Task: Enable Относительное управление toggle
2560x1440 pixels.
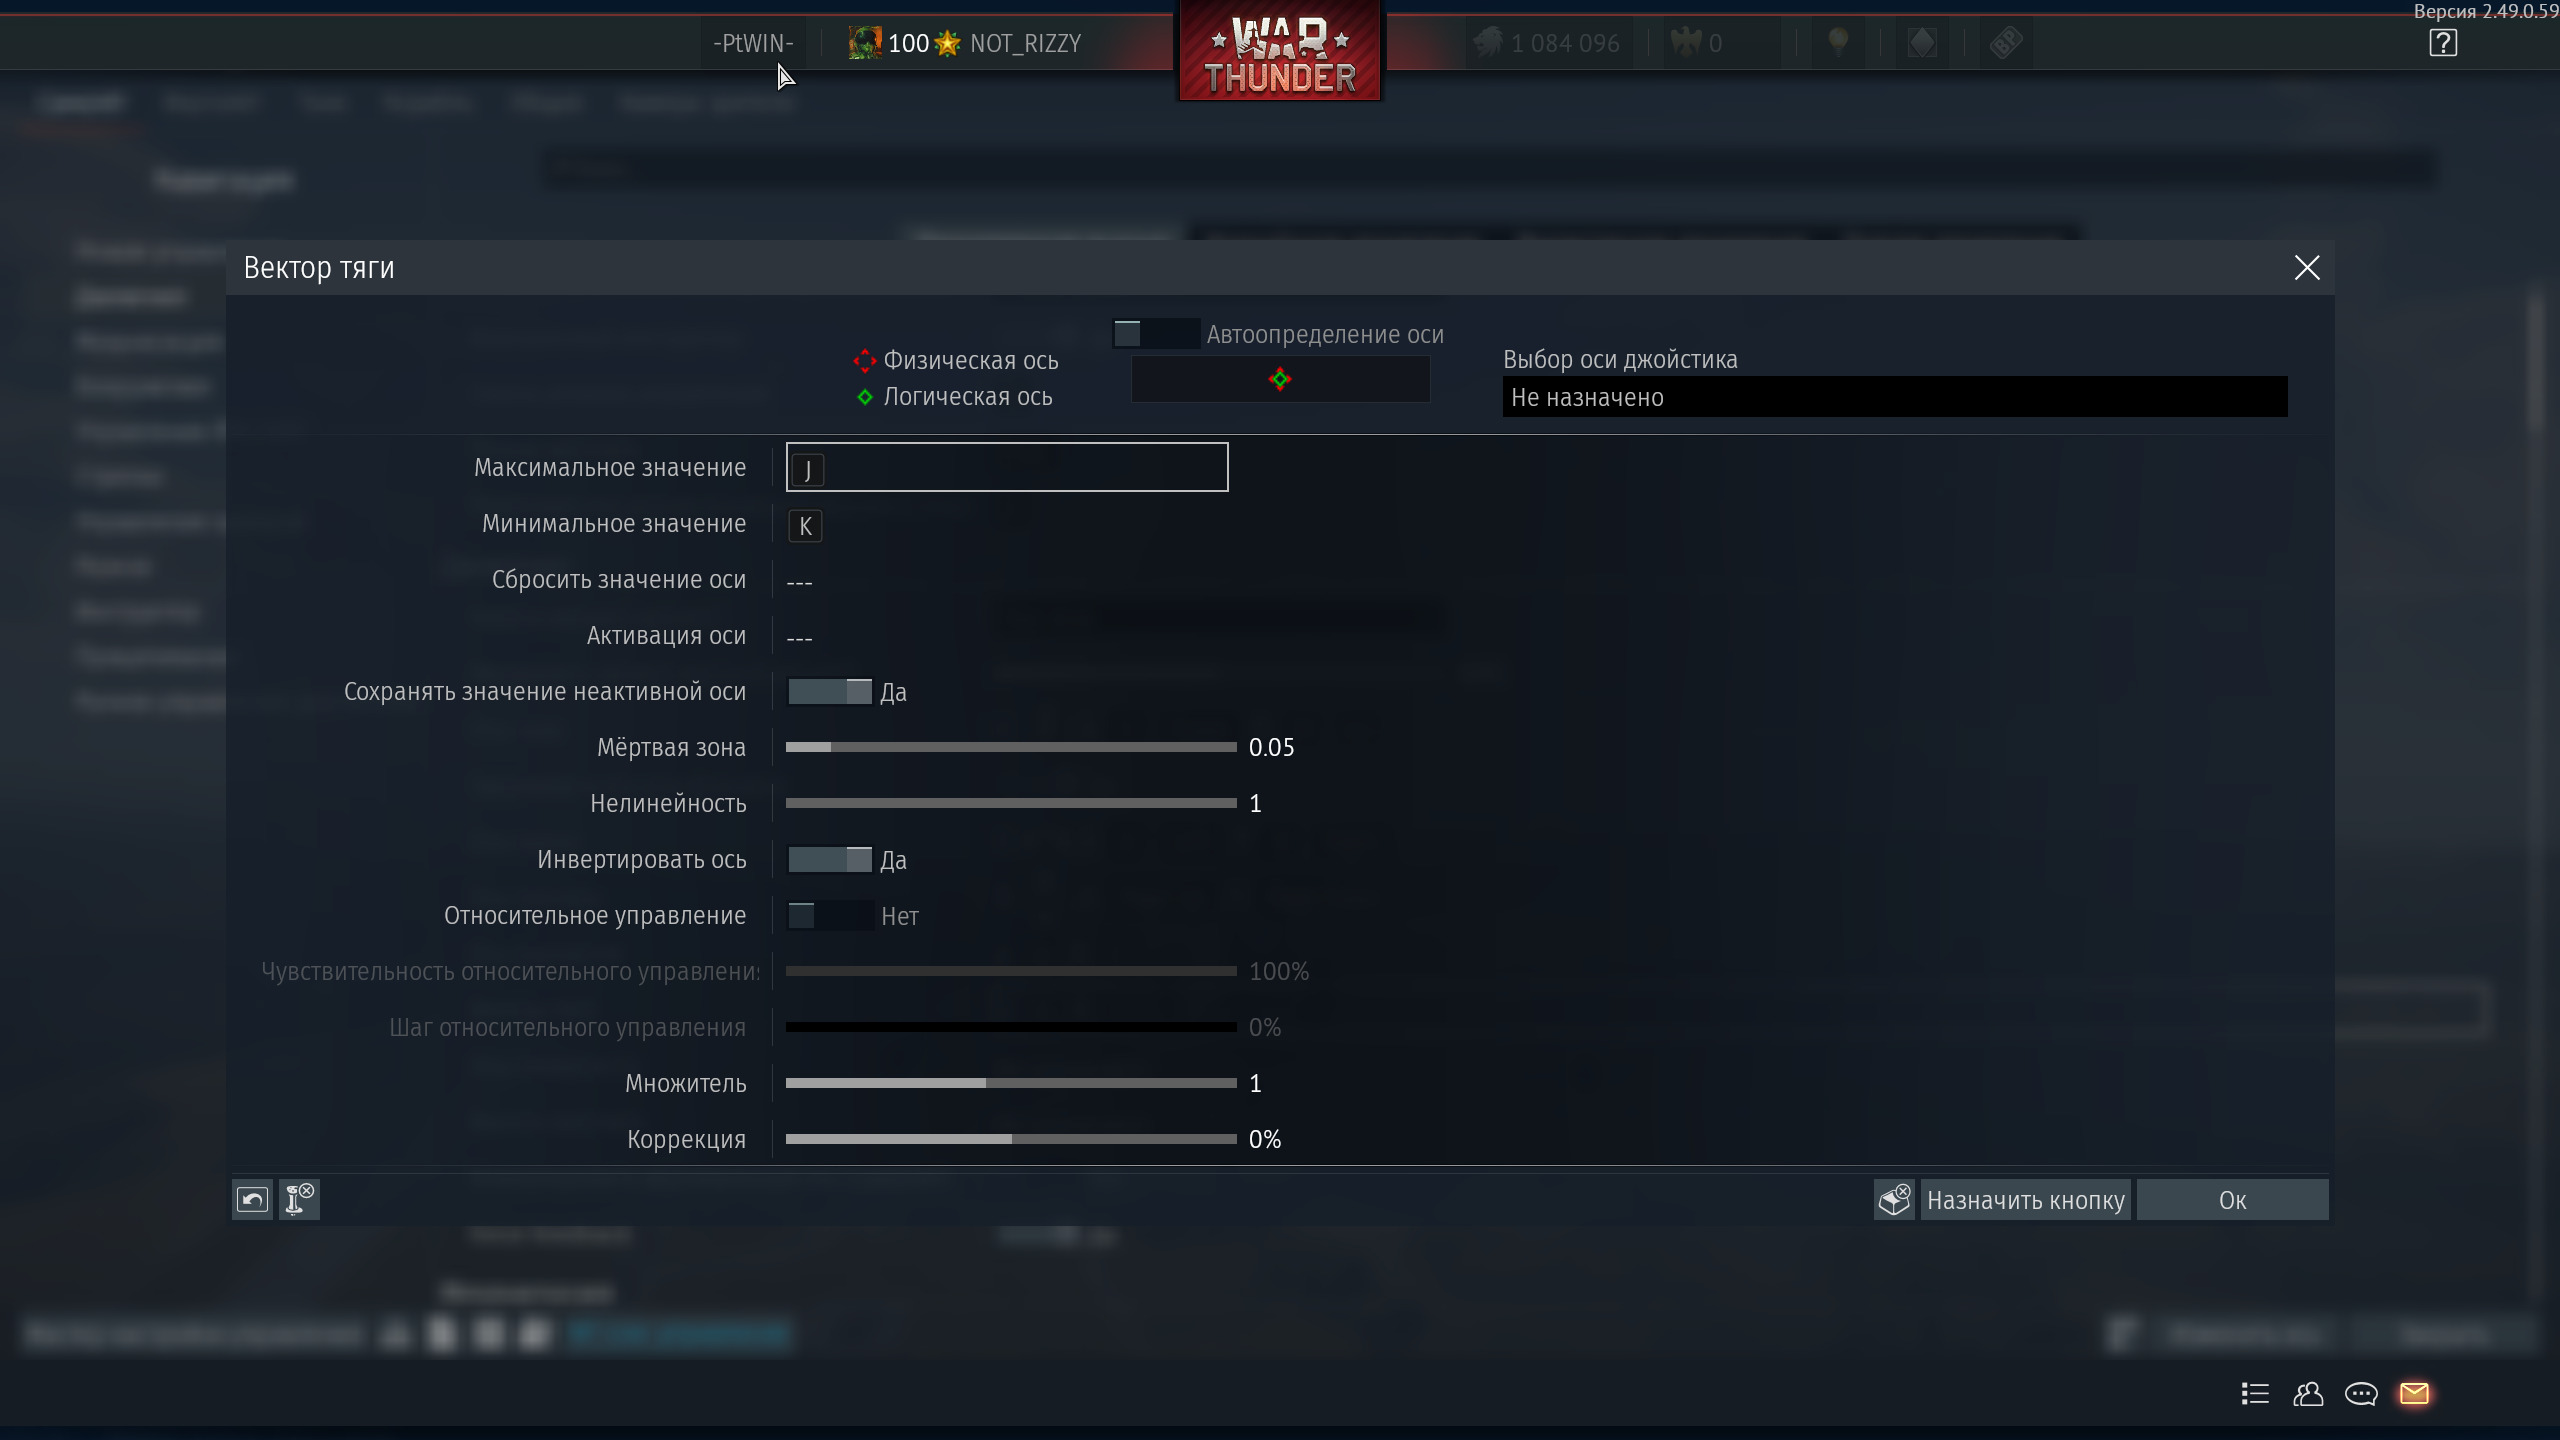Action: (830, 916)
